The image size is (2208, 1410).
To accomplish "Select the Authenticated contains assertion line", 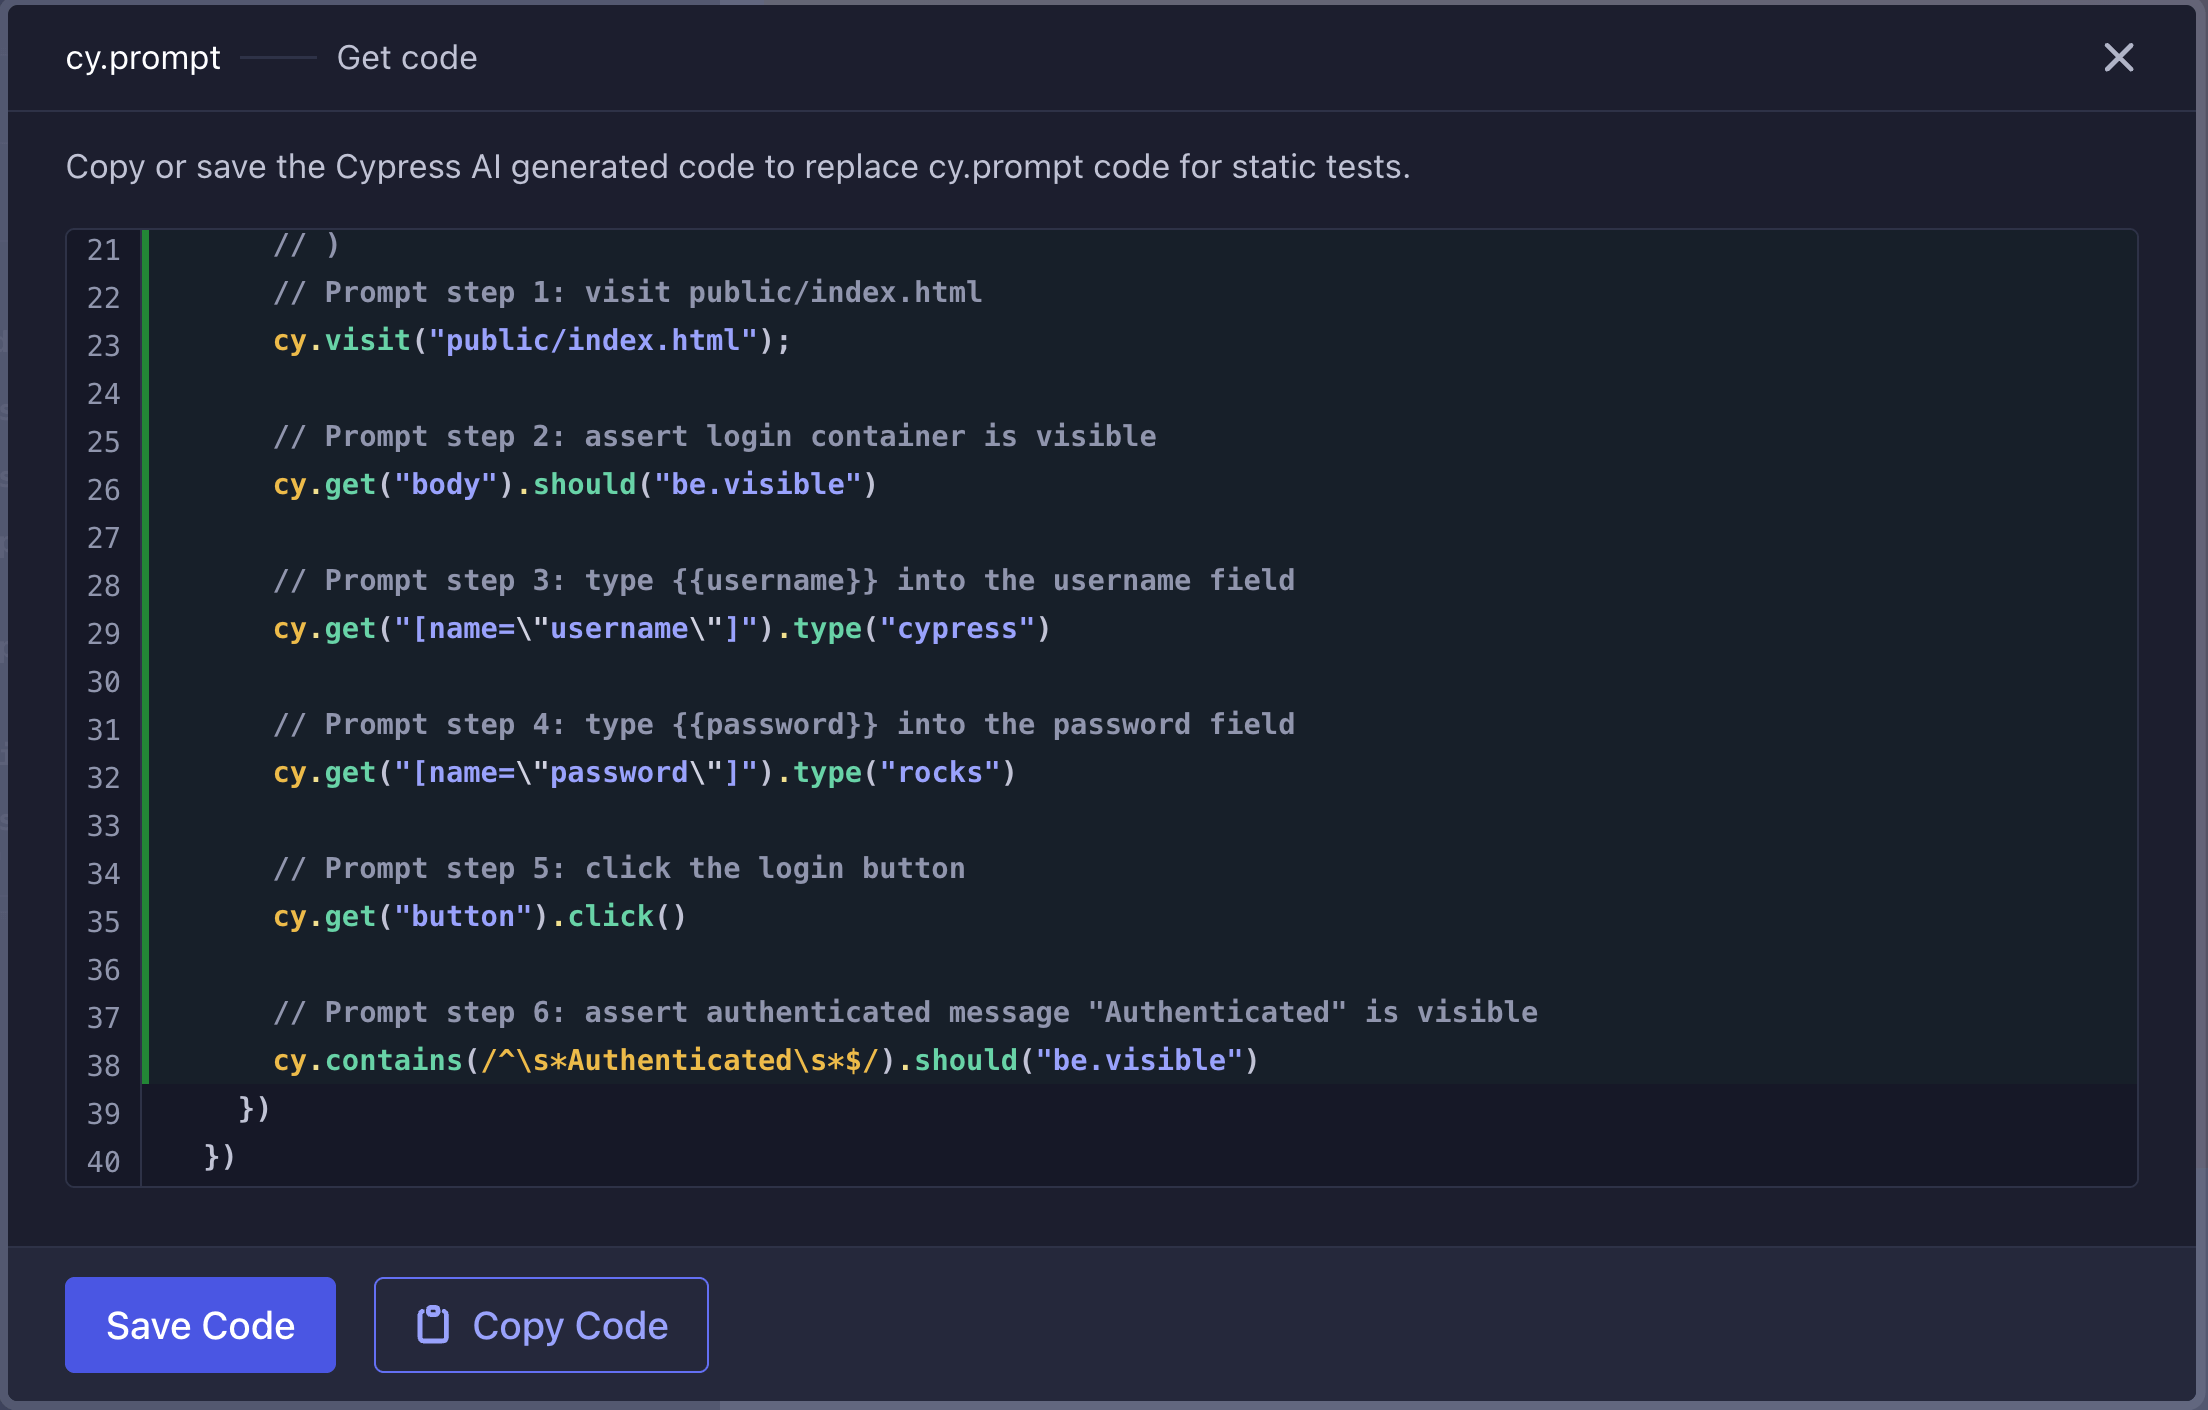I will 765,1060.
